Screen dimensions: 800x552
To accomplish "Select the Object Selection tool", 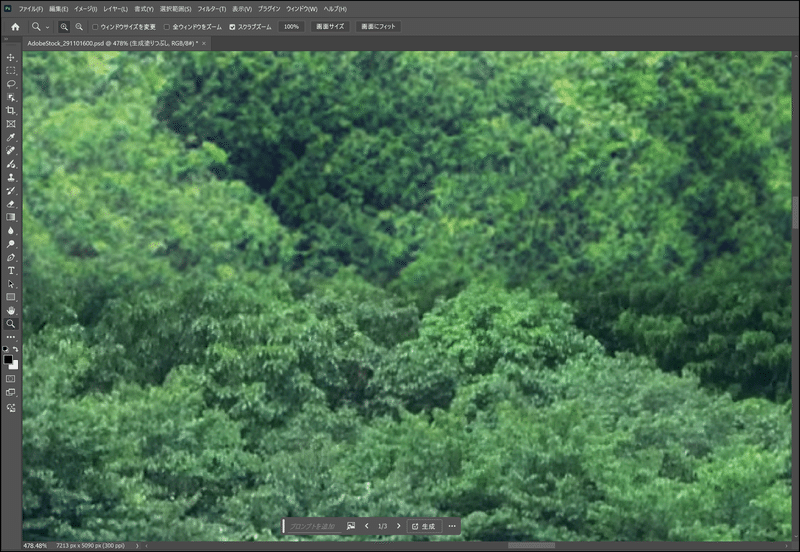I will click(11, 97).
